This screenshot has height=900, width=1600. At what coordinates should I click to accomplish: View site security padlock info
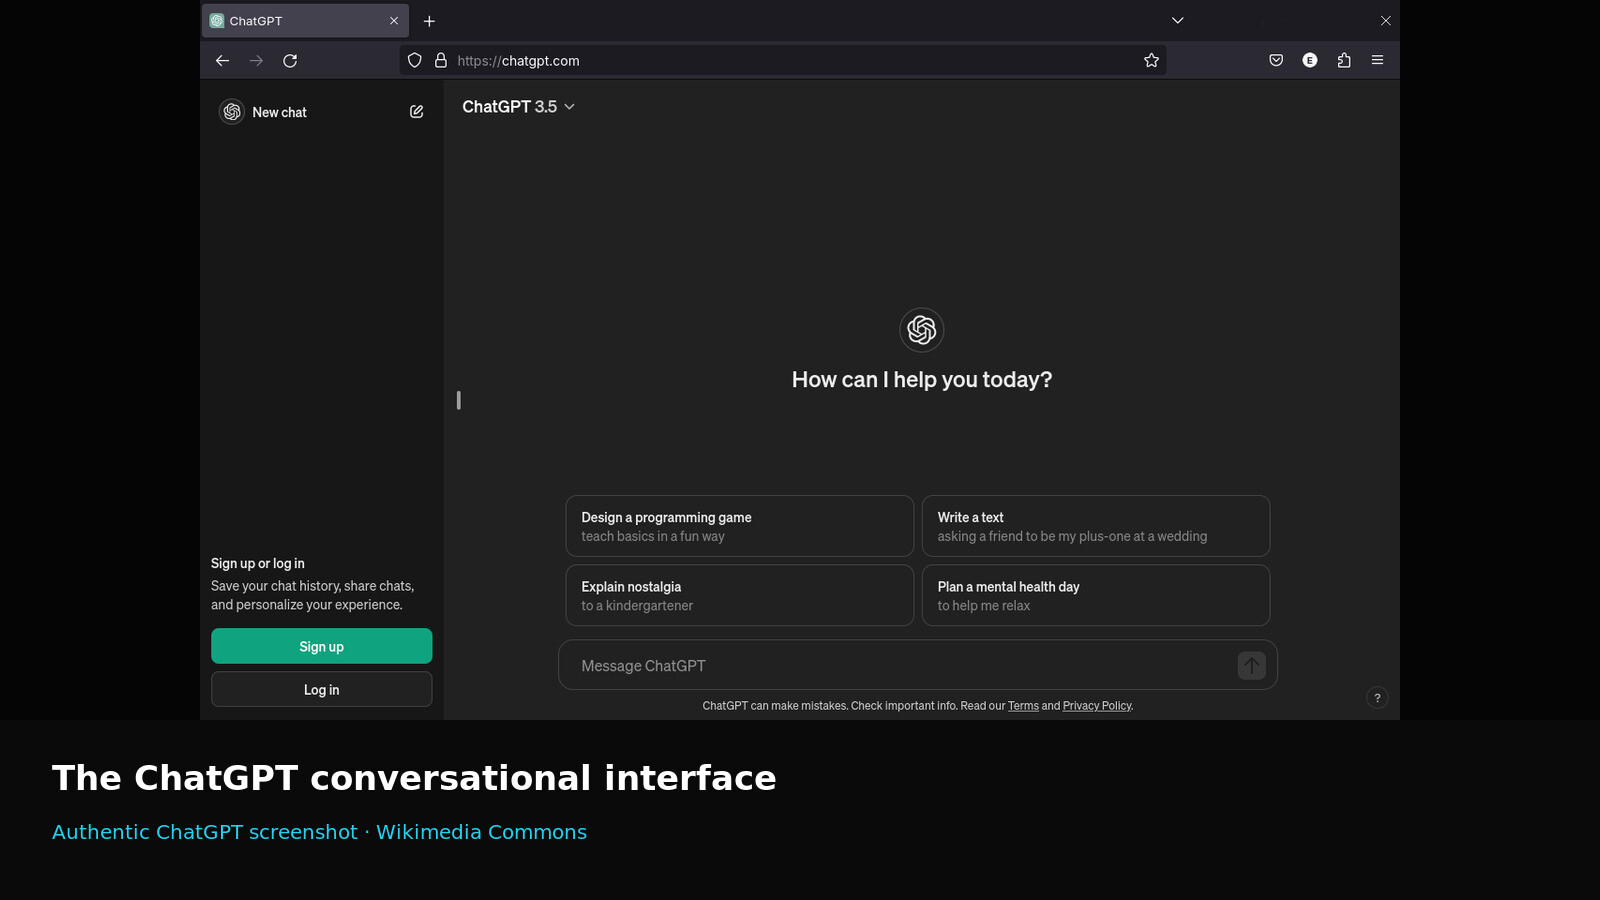[441, 61]
